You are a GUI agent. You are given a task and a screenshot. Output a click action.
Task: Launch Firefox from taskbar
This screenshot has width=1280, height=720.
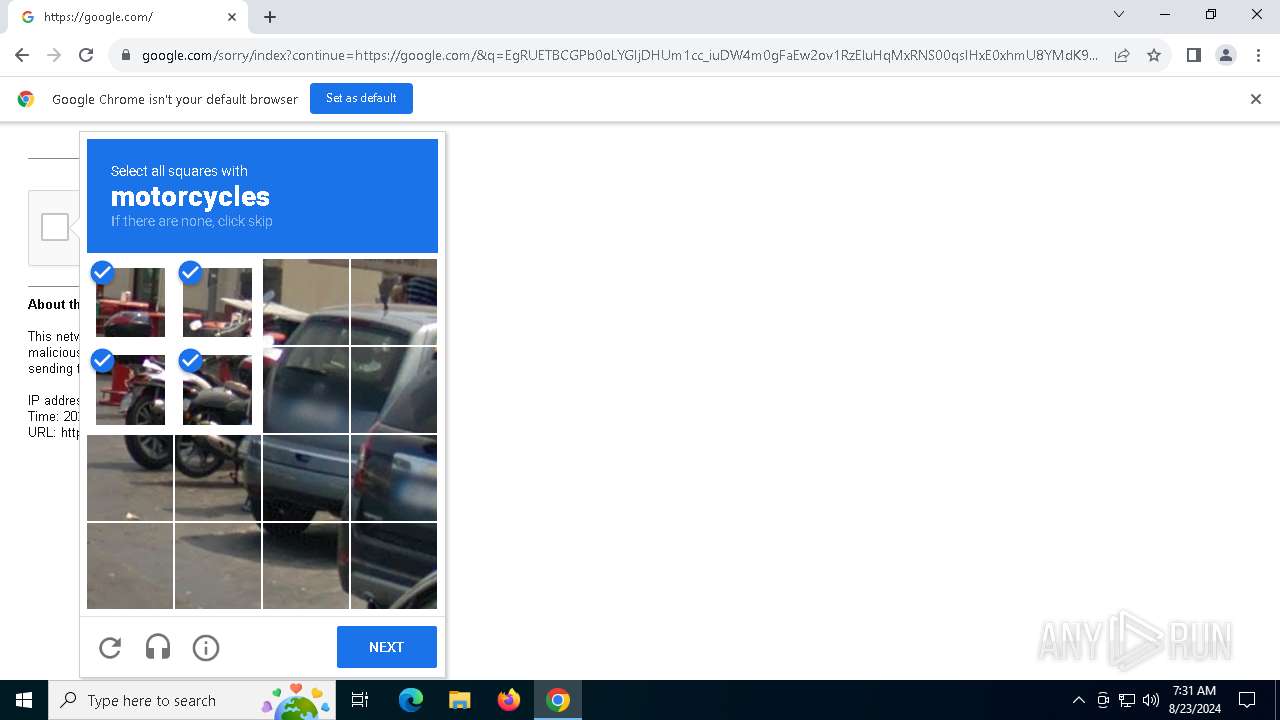point(509,700)
